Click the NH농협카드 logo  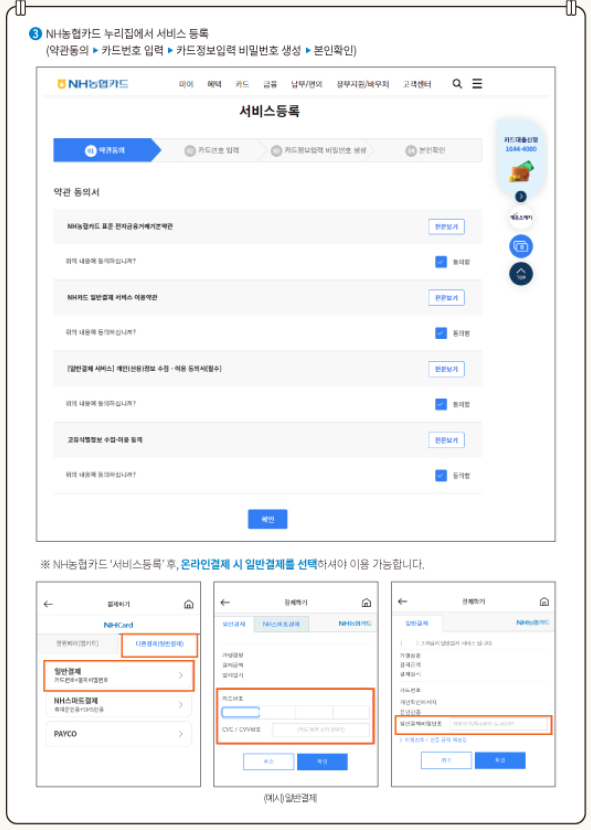coord(93,84)
